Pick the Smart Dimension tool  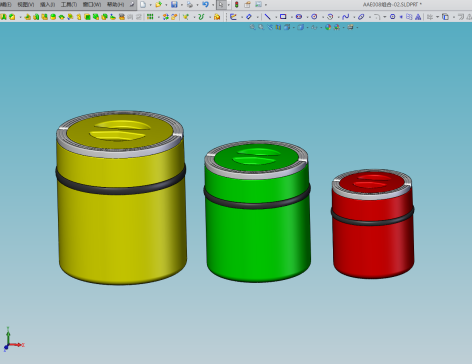[249, 17]
